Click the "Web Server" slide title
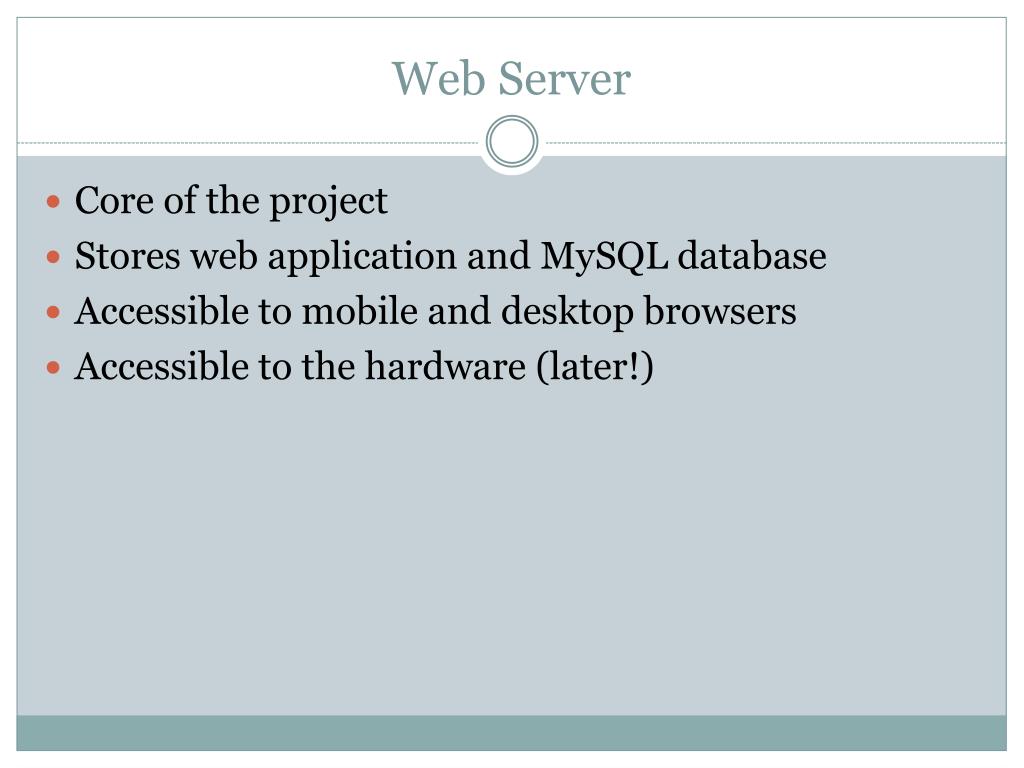 (511, 78)
